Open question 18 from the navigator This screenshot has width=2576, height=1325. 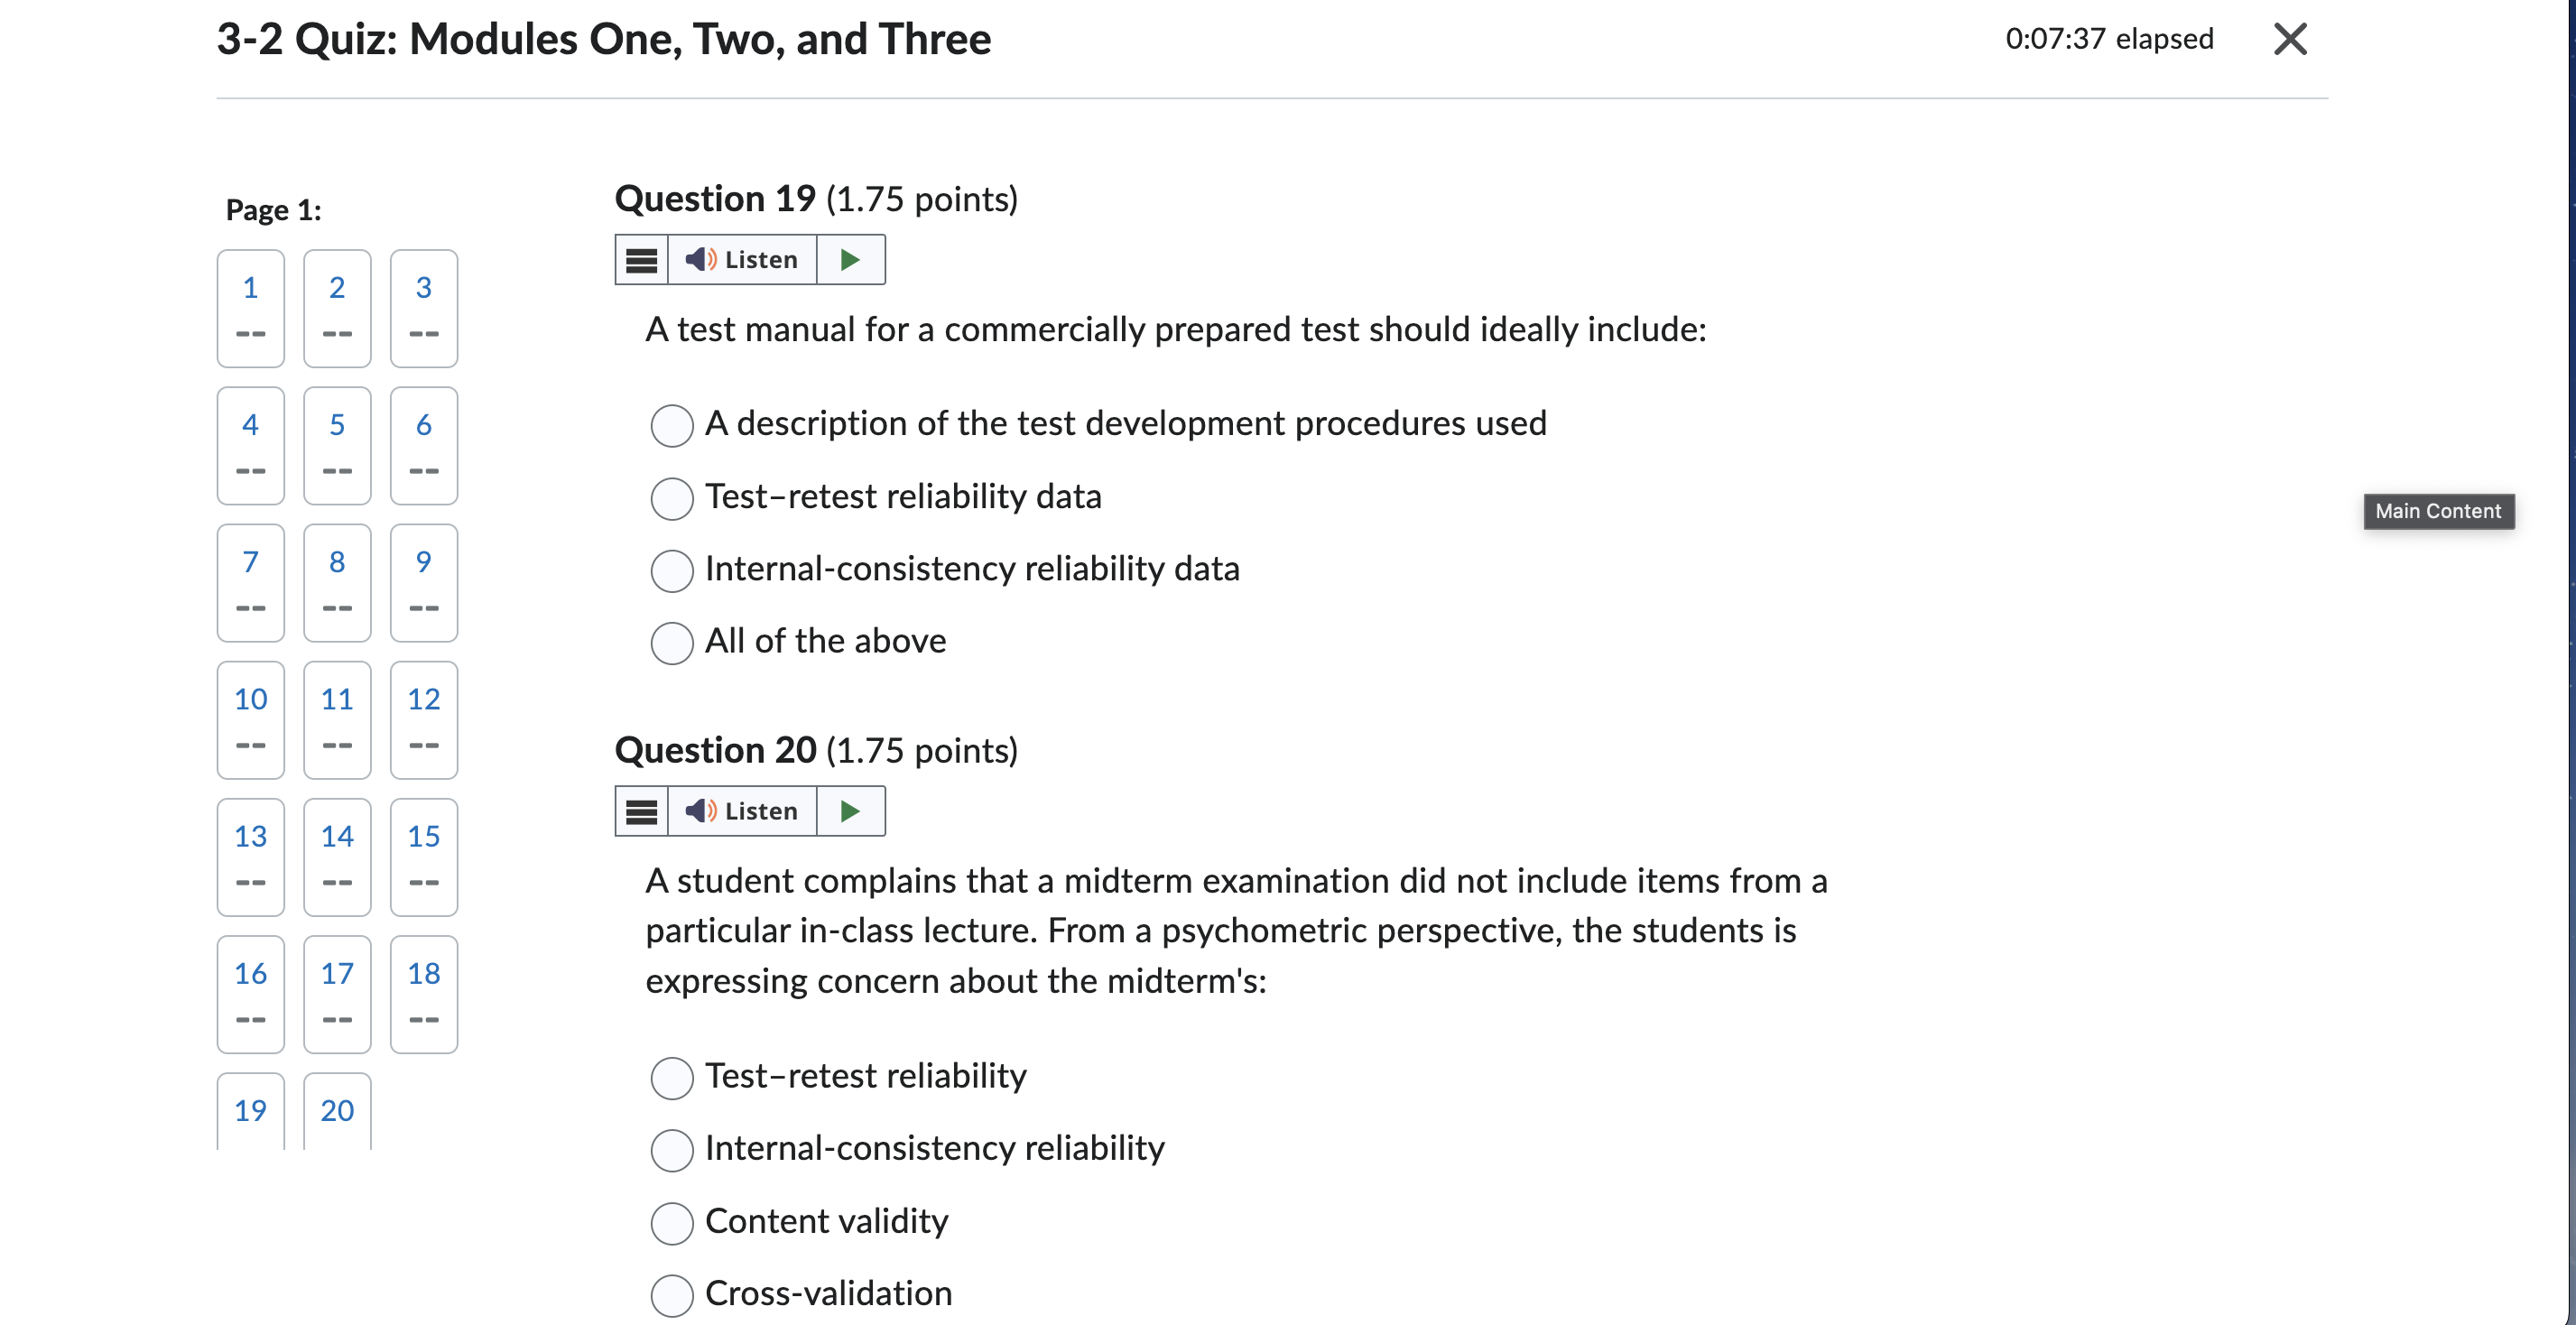coord(424,994)
